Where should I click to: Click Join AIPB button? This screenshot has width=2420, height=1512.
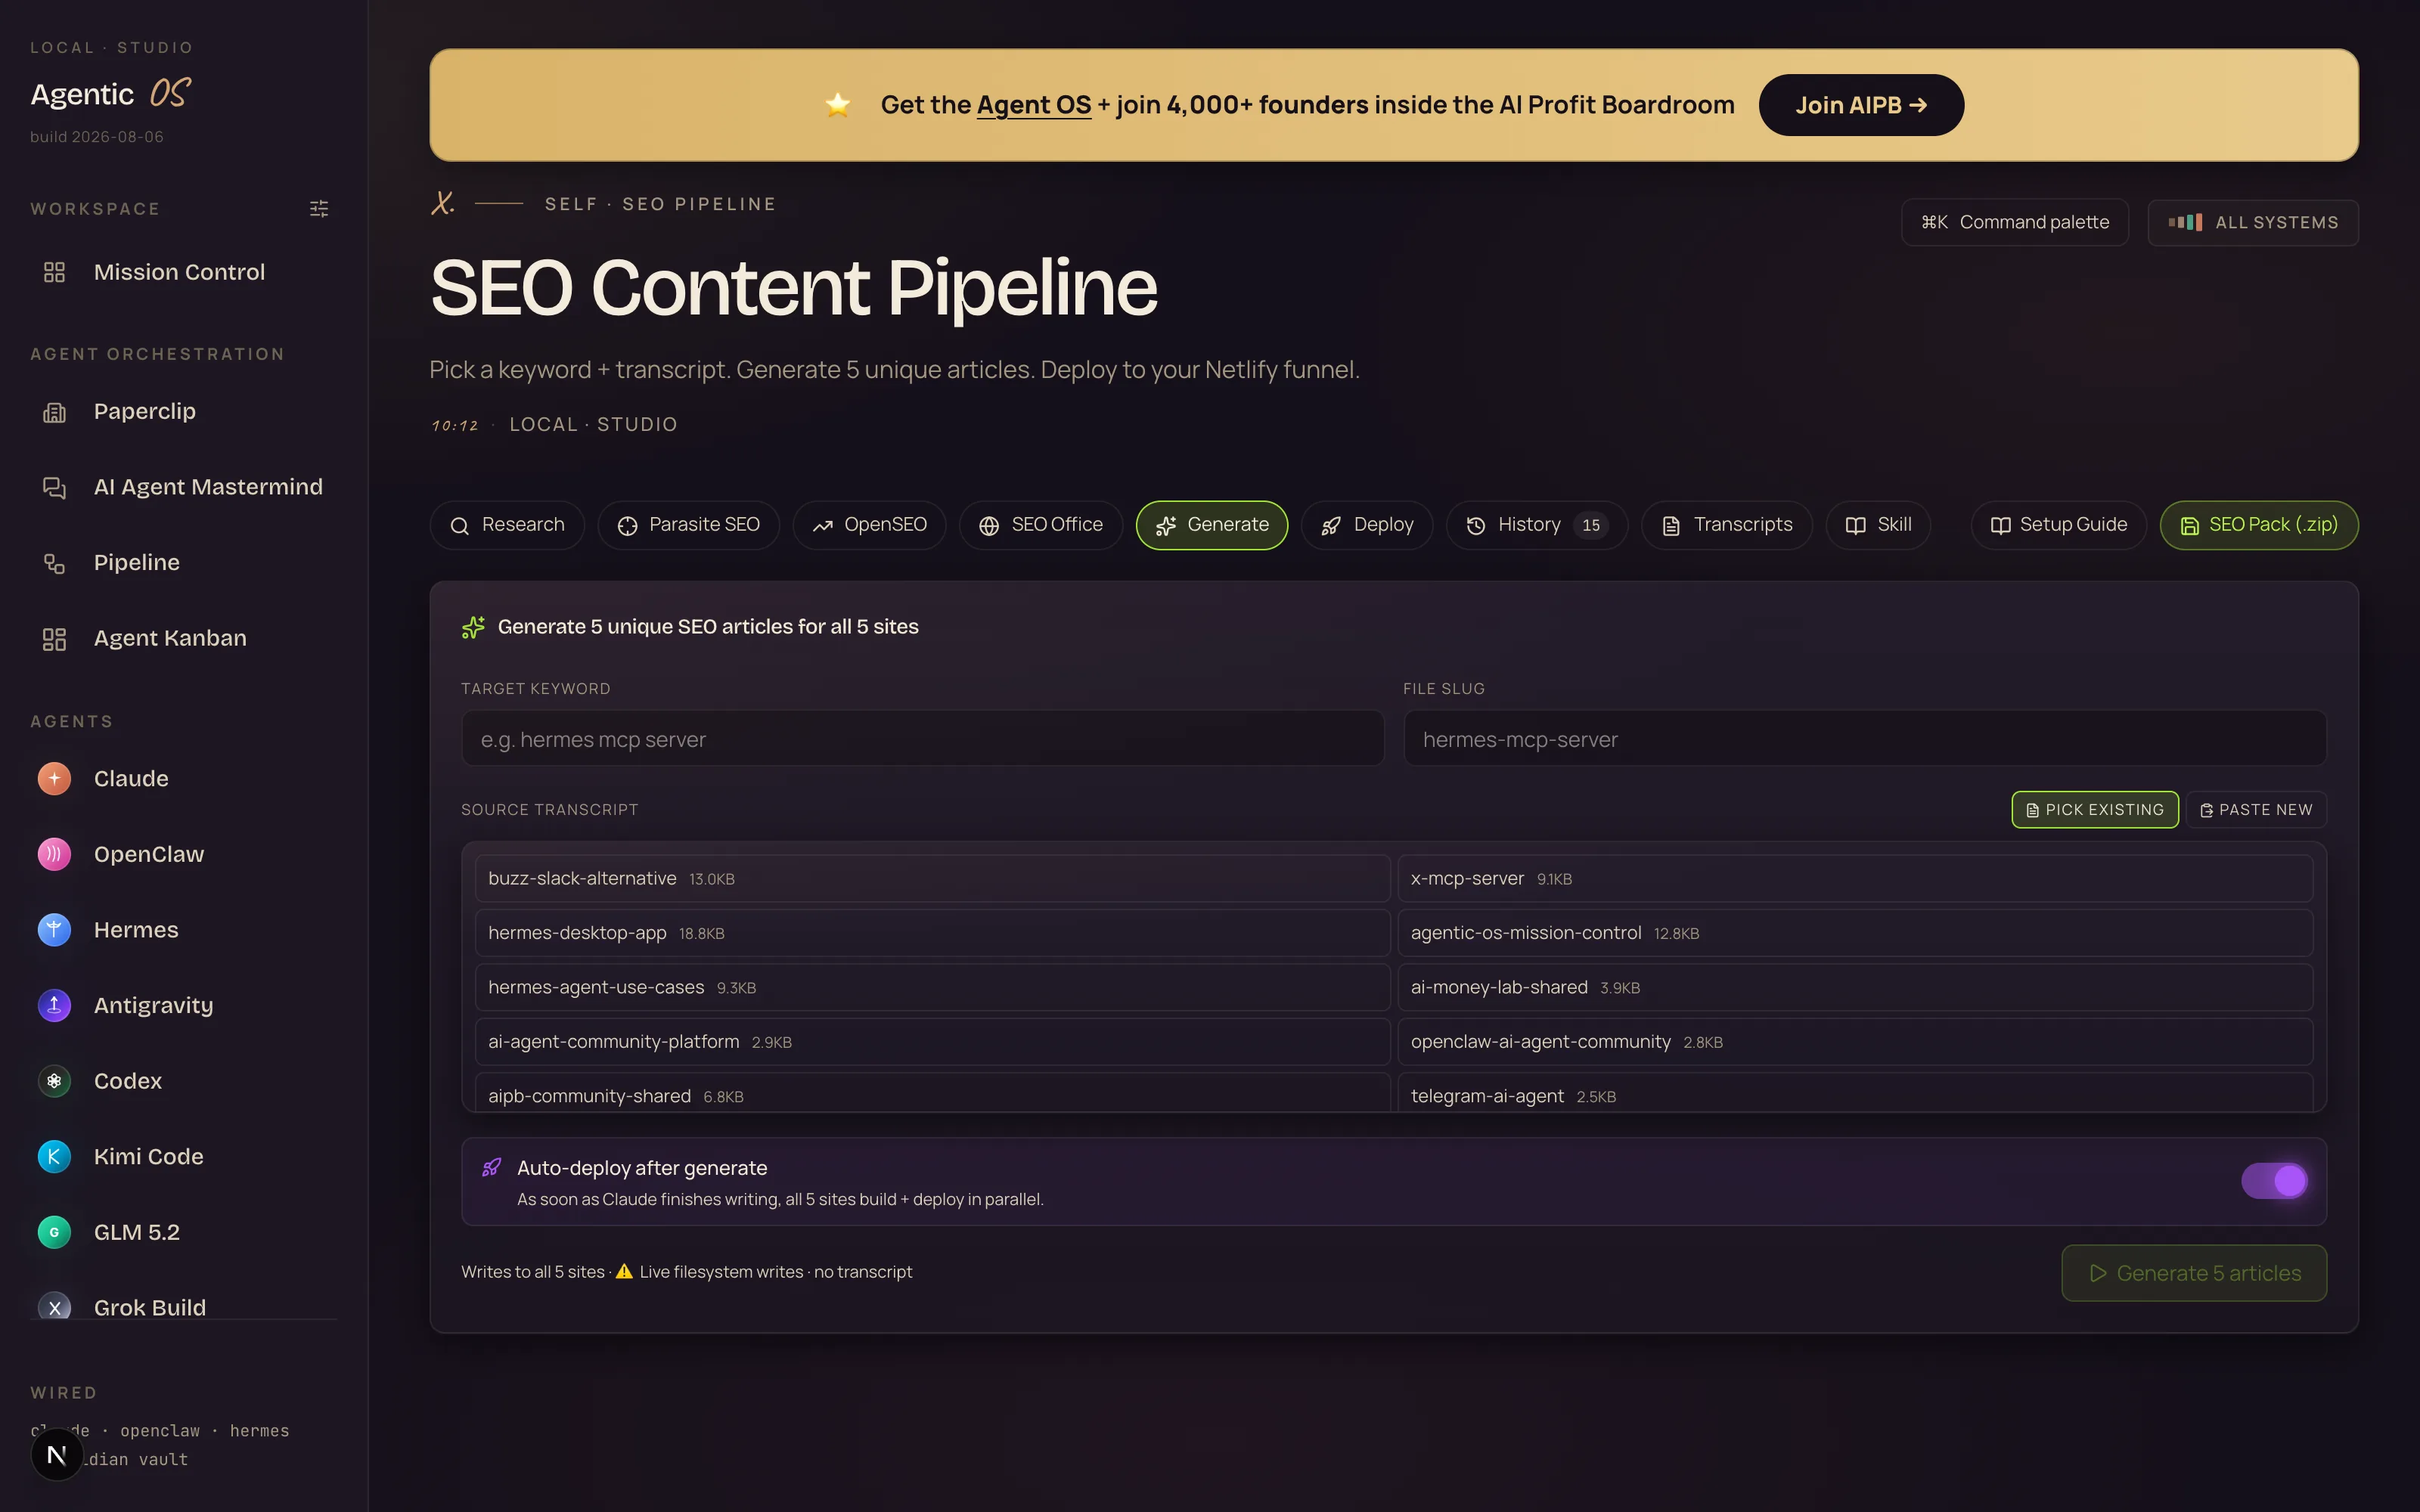tap(1861, 105)
